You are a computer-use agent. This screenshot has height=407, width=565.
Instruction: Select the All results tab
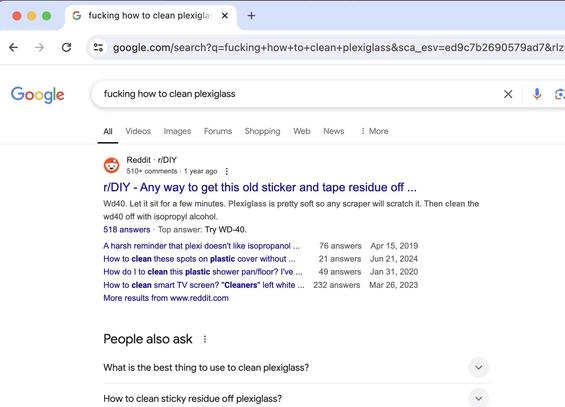pyautogui.click(x=108, y=131)
